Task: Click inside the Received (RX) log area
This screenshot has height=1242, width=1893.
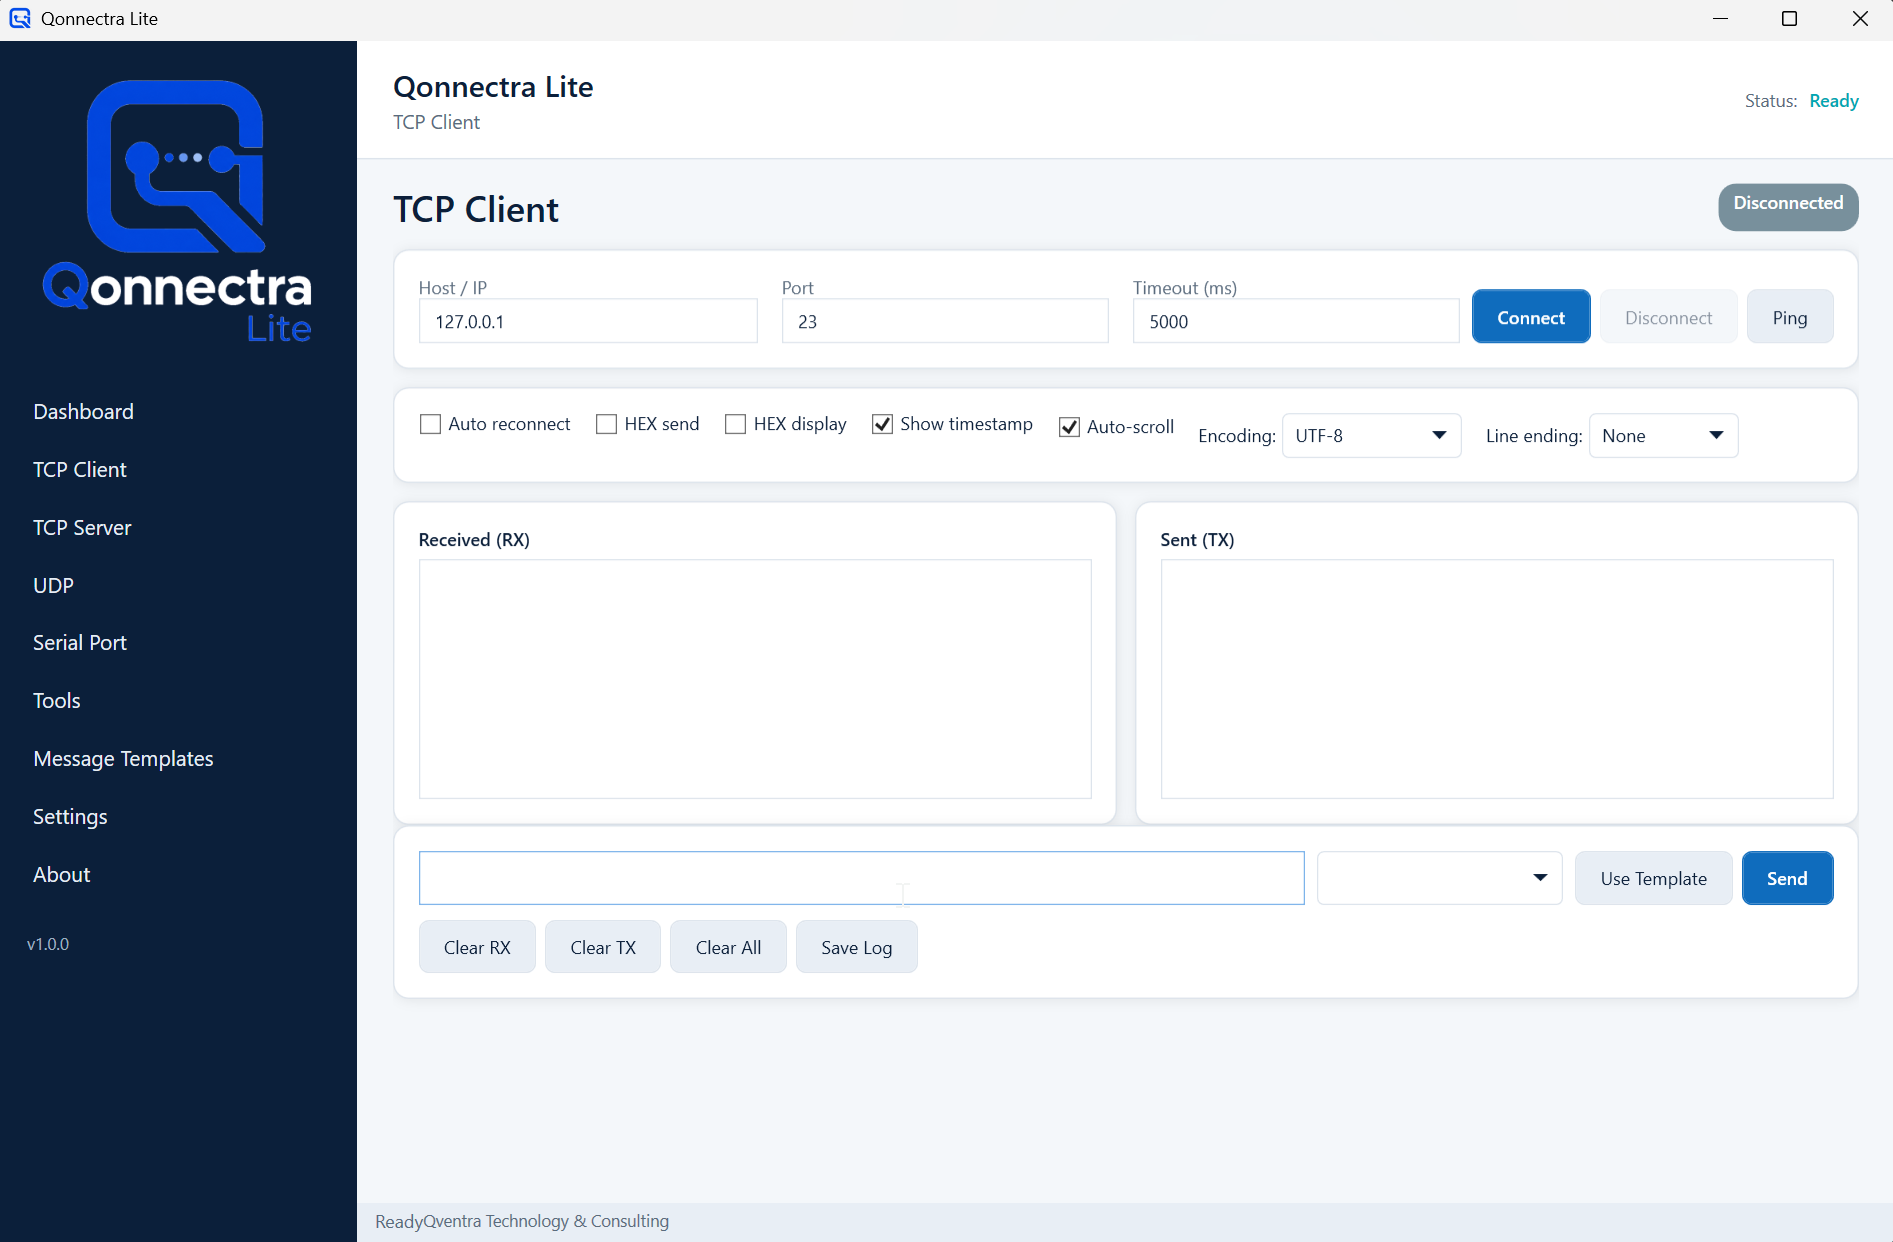Action: 755,679
